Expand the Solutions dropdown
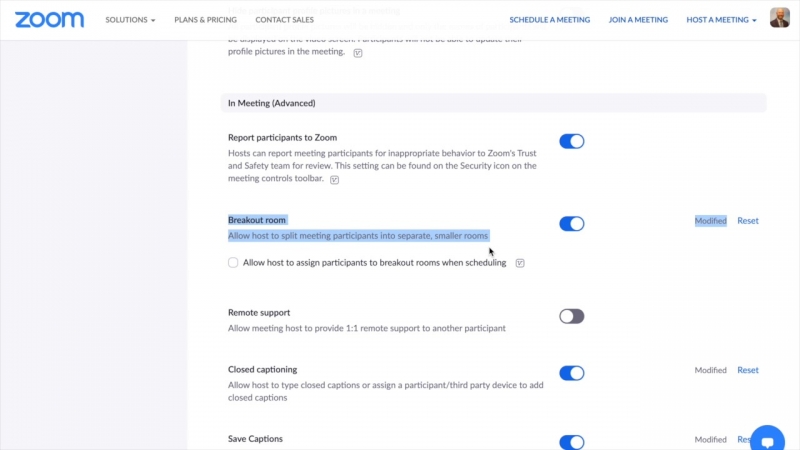The height and width of the screenshot is (450, 800). pos(130,20)
